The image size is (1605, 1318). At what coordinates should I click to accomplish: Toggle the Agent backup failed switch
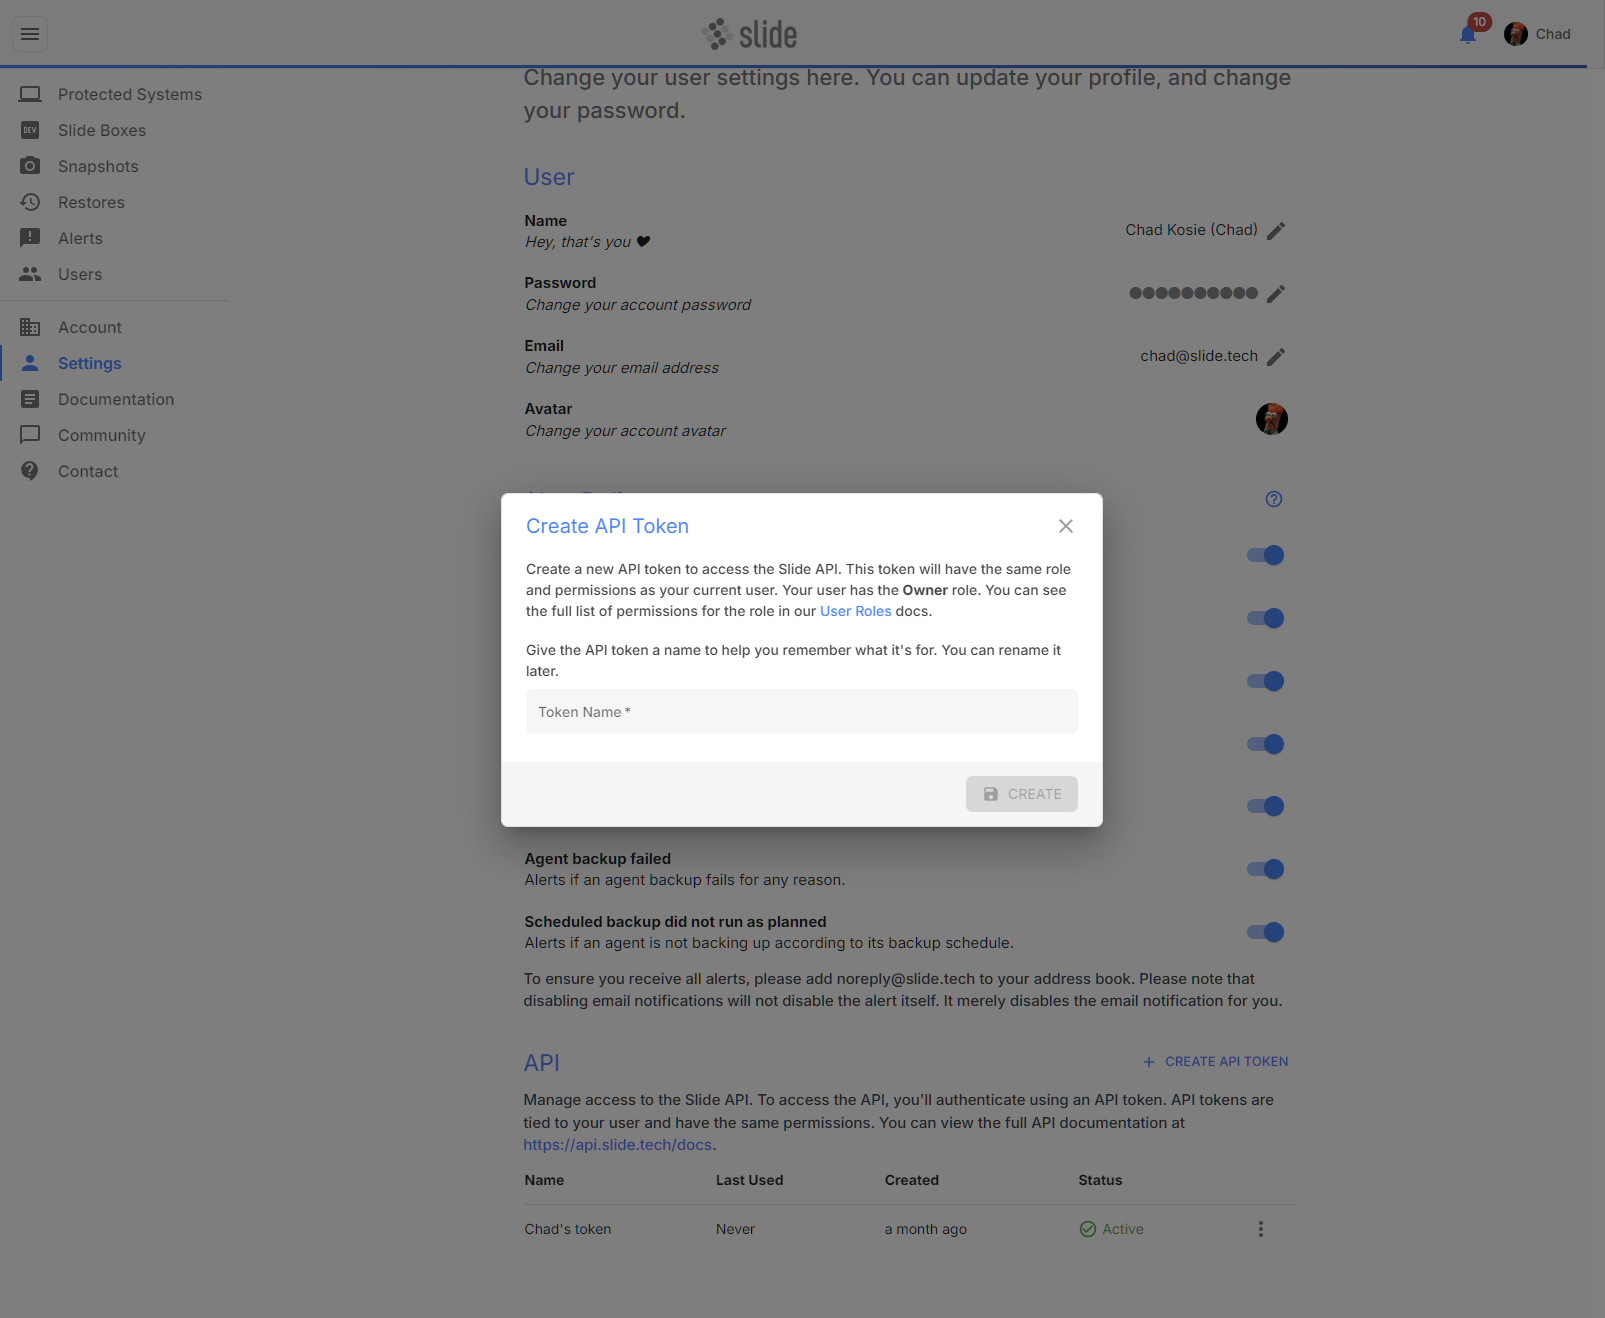click(1265, 869)
